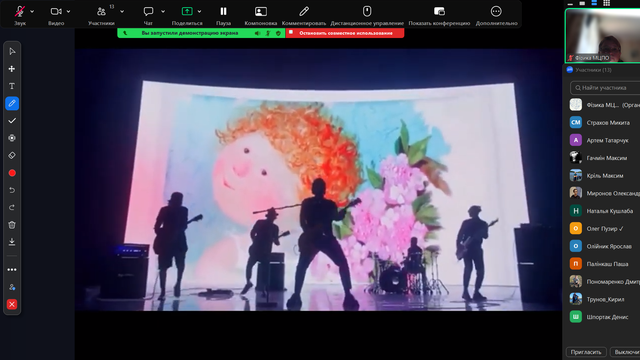
Task: Click the speaker icon in green sharing bar
Action: pos(258,33)
